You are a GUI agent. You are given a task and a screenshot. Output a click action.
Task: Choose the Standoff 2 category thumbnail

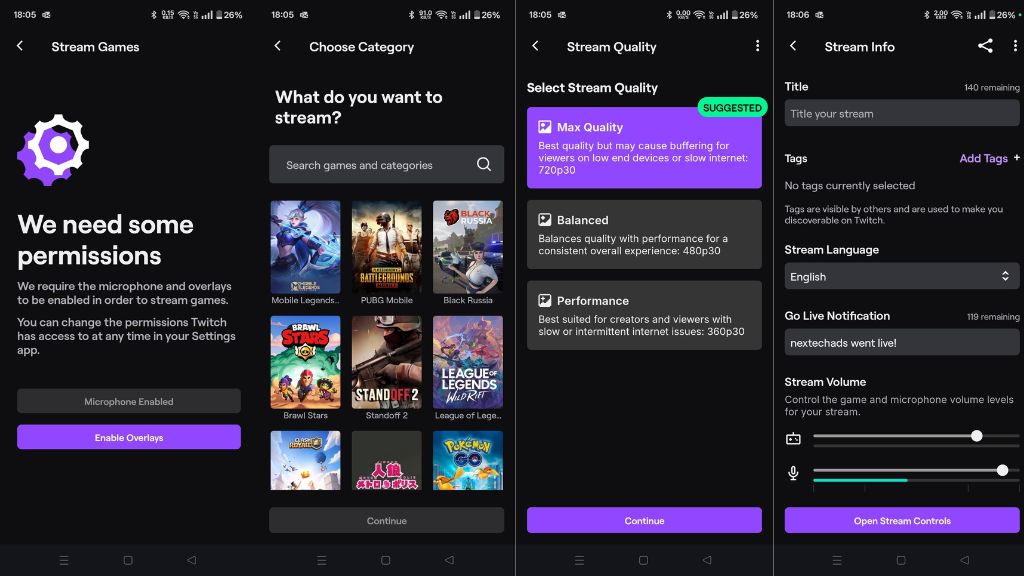[x=387, y=362]
